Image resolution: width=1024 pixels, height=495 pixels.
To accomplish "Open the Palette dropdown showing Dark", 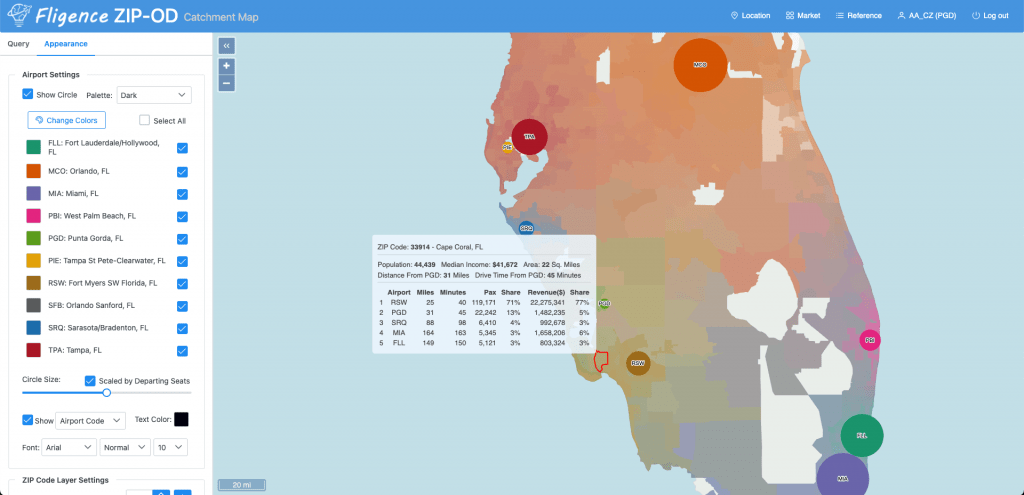I will (154, 95).
